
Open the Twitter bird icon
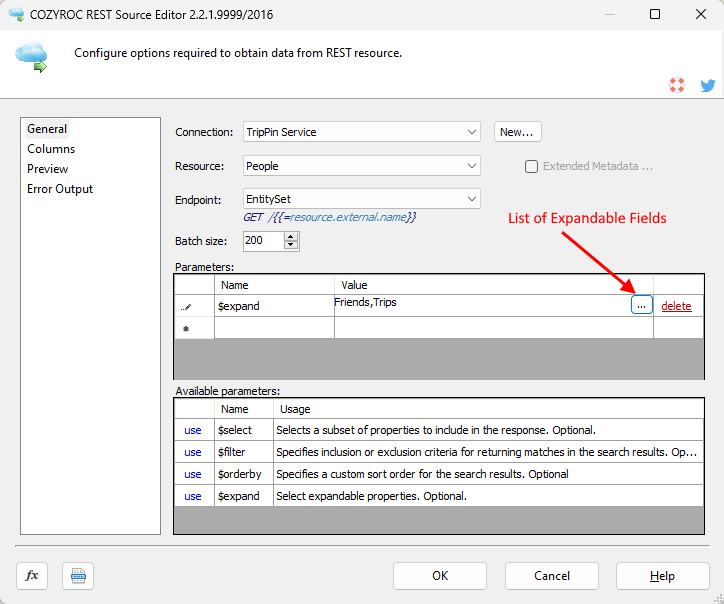707,85
